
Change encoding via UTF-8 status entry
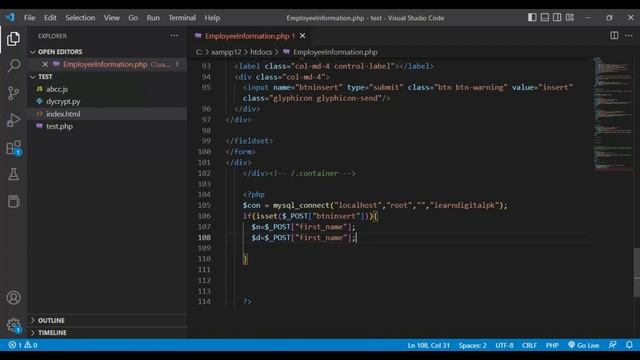504,345
